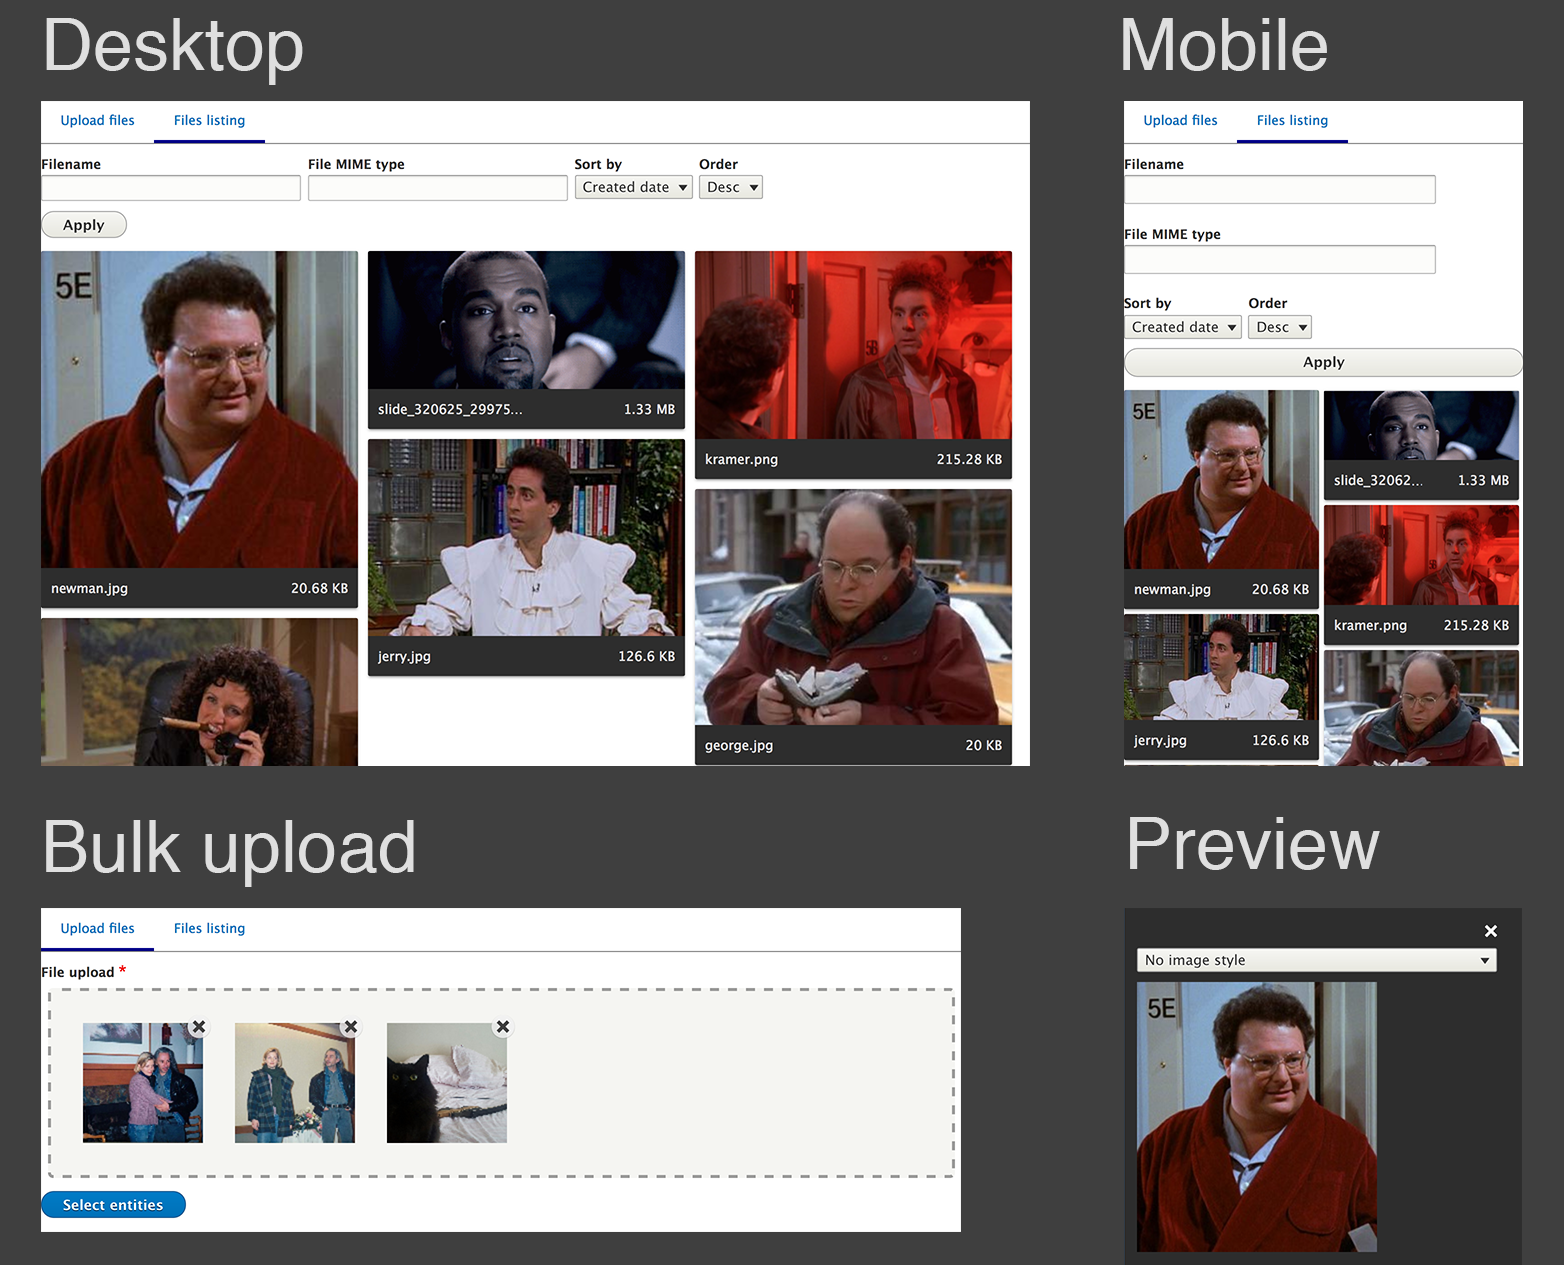
Task: Select the bald man thumbnail in Mobile listing
Action: [x=1421, y=708]
